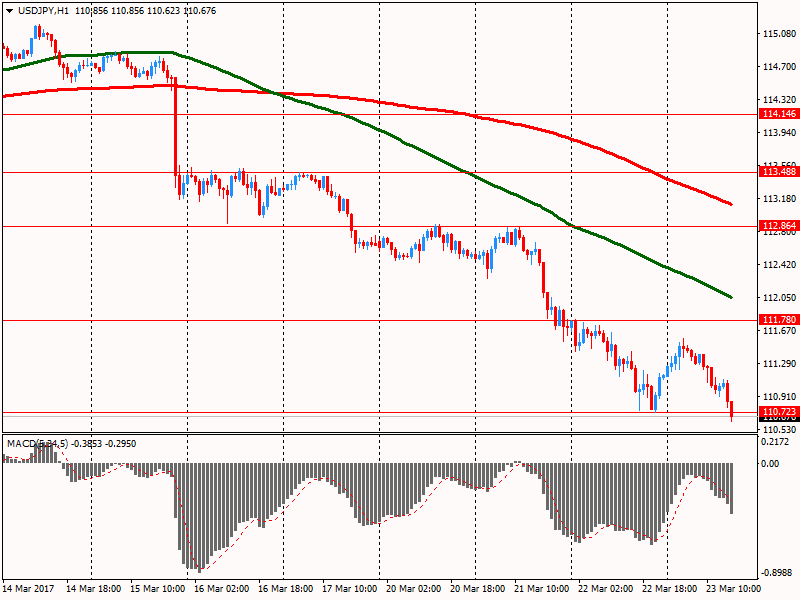Click the 22 Mar 18:00 time label
The height and width of the screenshot is (600, 800).
point(670,589)
